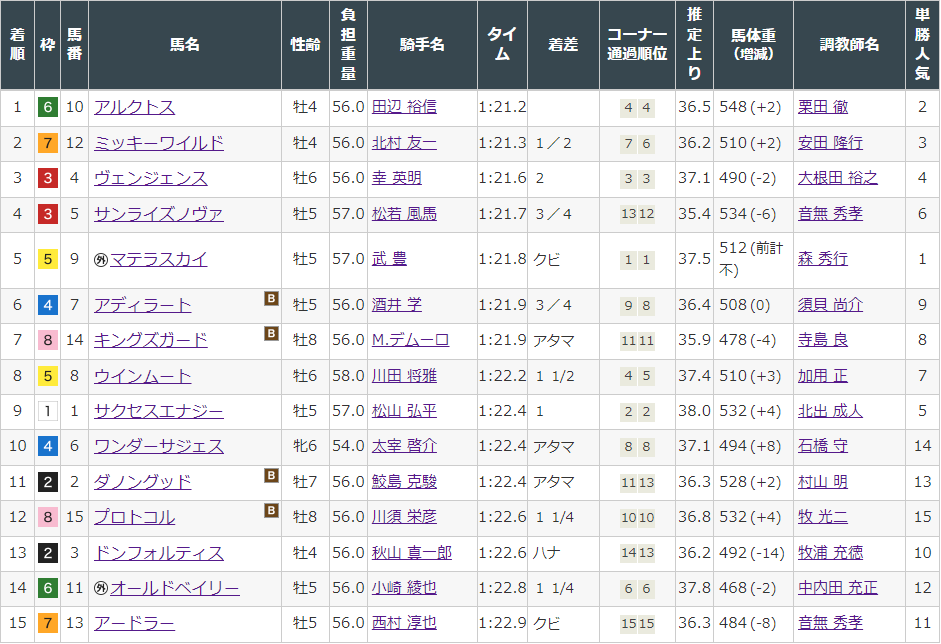Click blinker B icon for キングズガード
941x644 pixels.
(x=271, y=334)
